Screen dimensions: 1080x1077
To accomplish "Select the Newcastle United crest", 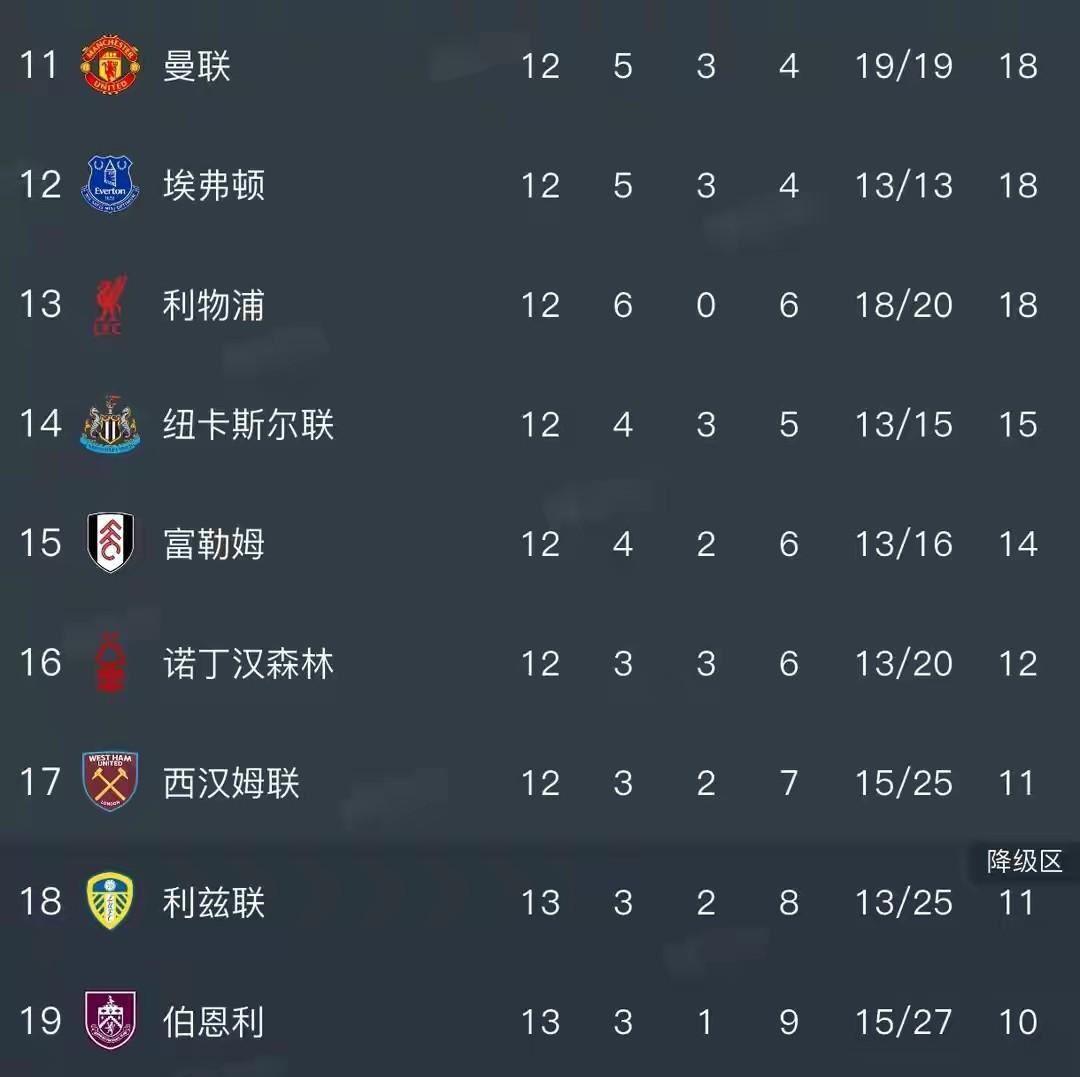I will [110, 425].
